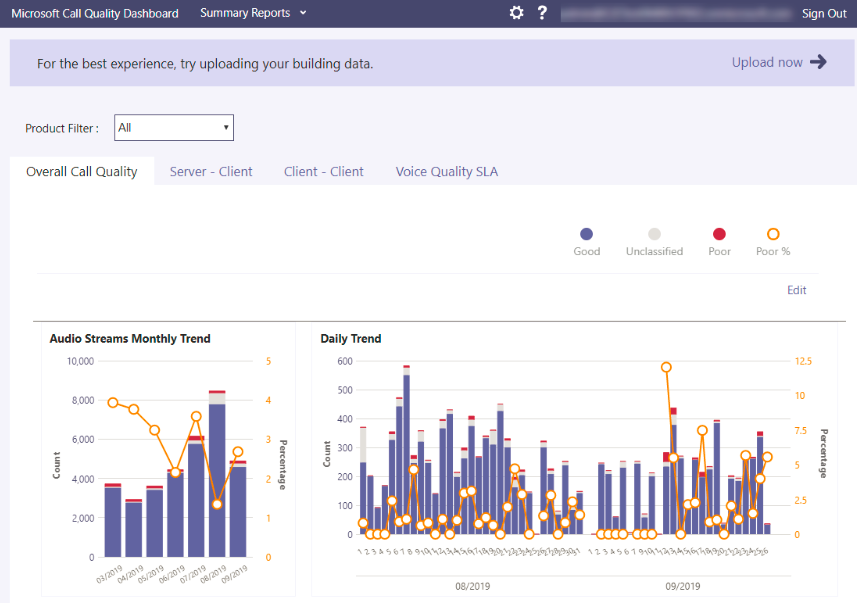Open the settings gear icon
The height and width of the screenshot is (610, 857).
tap(516, 13)
